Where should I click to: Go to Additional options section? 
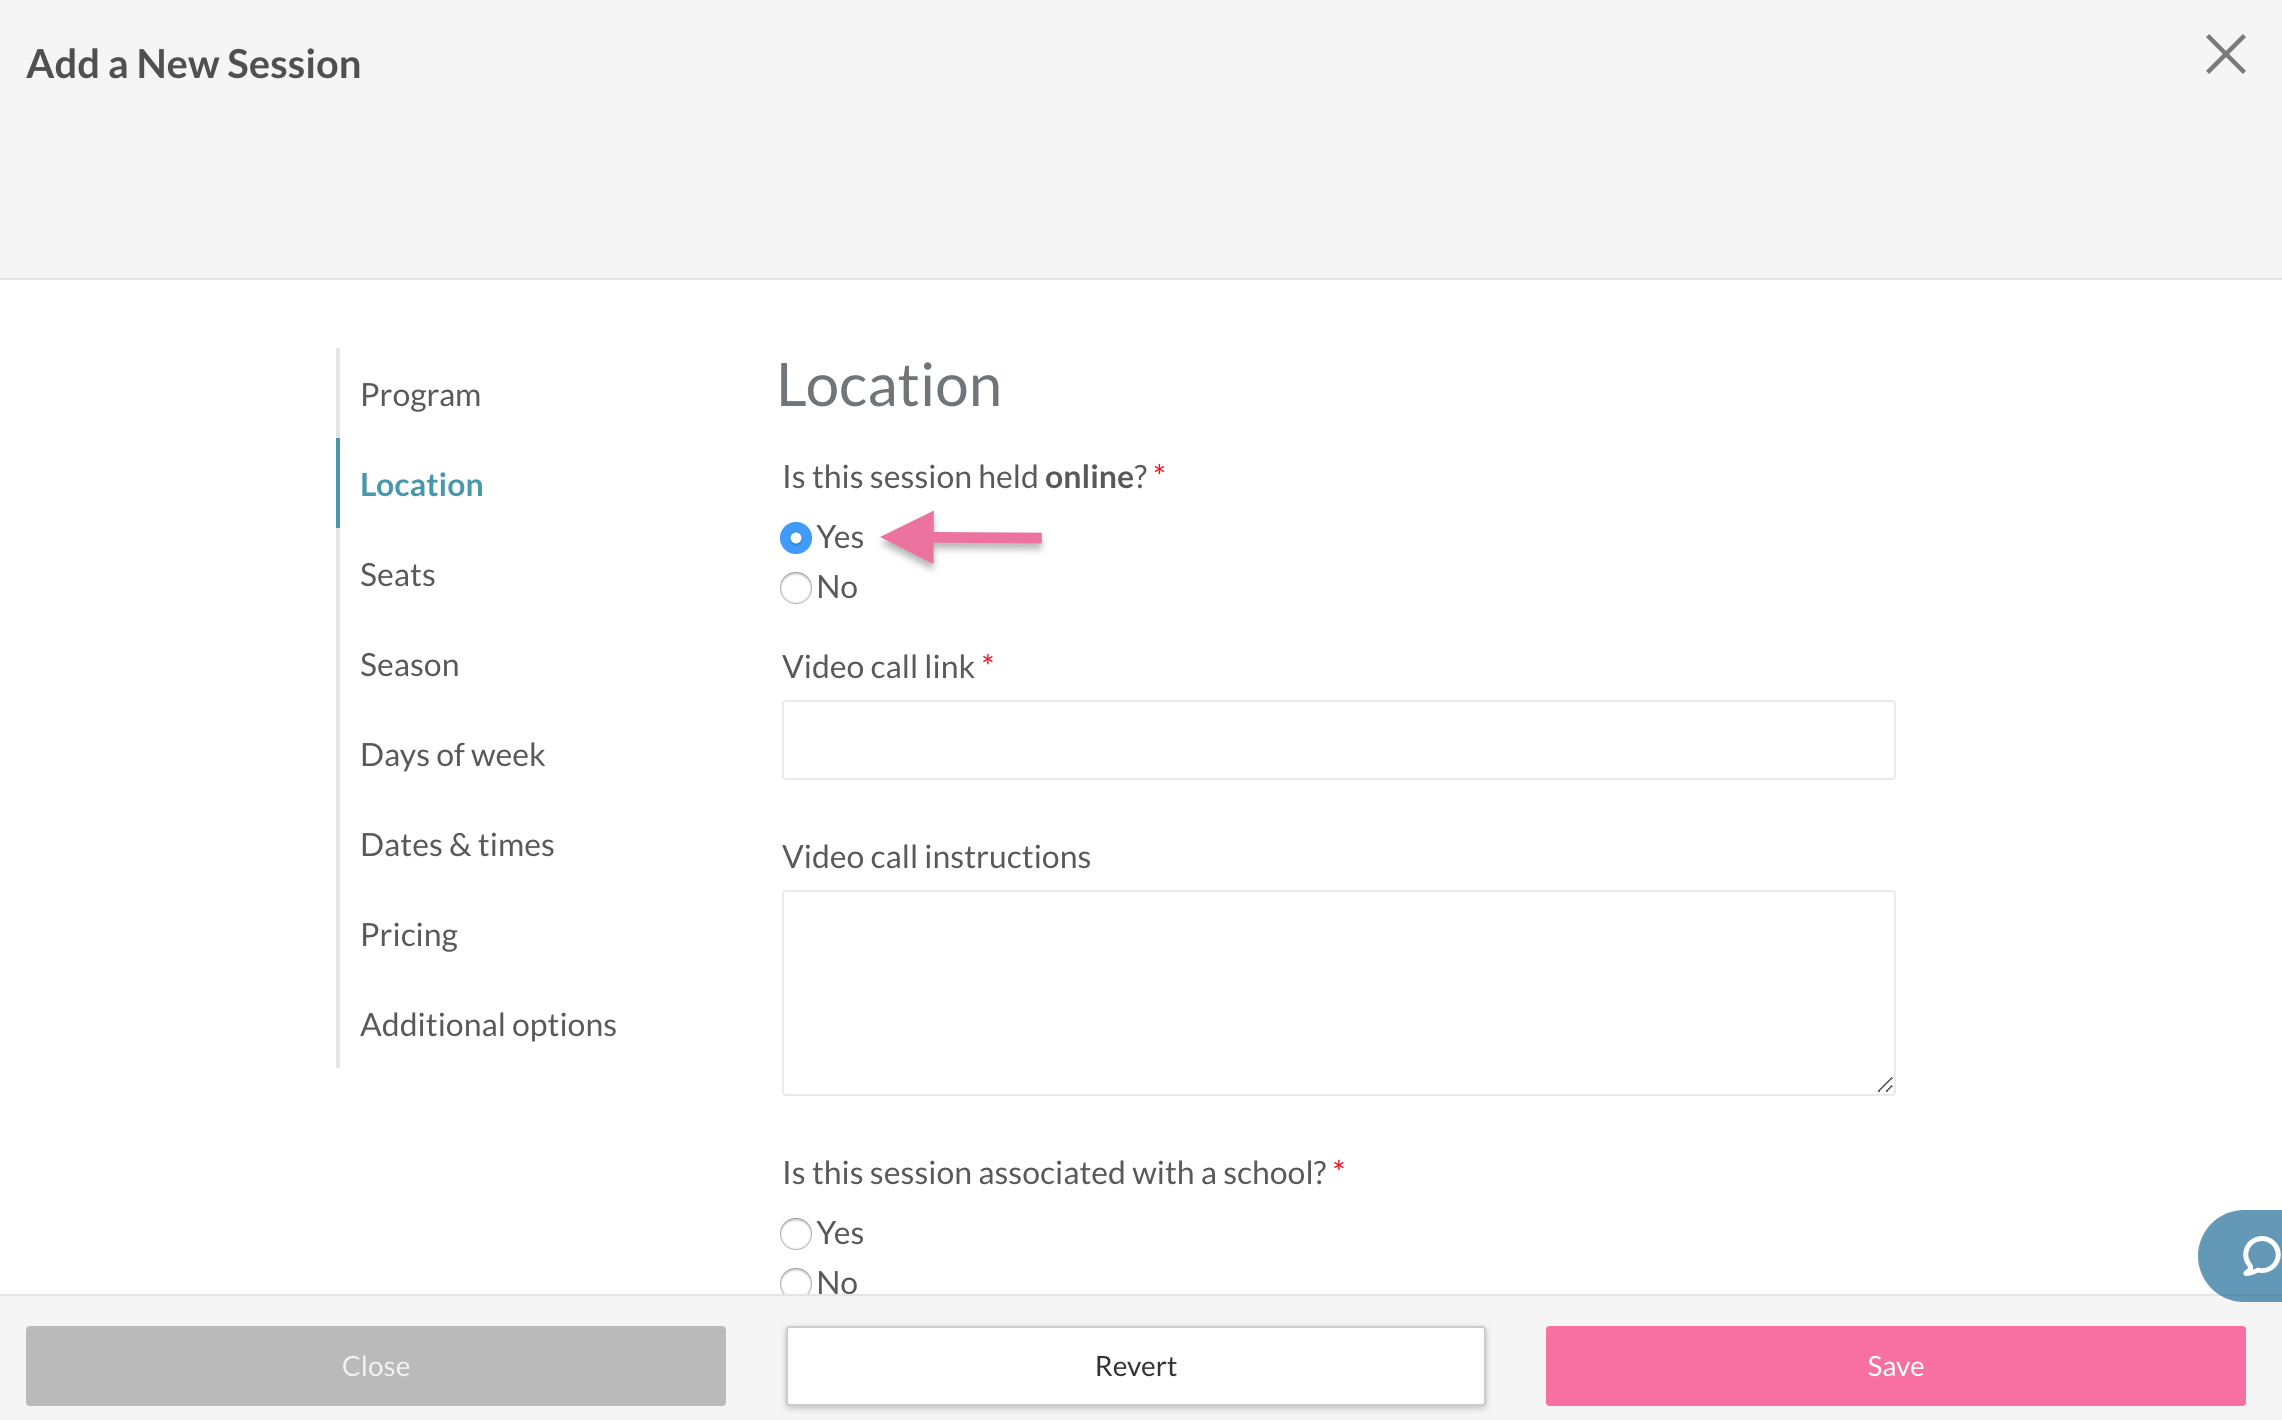coord(488,1025)
